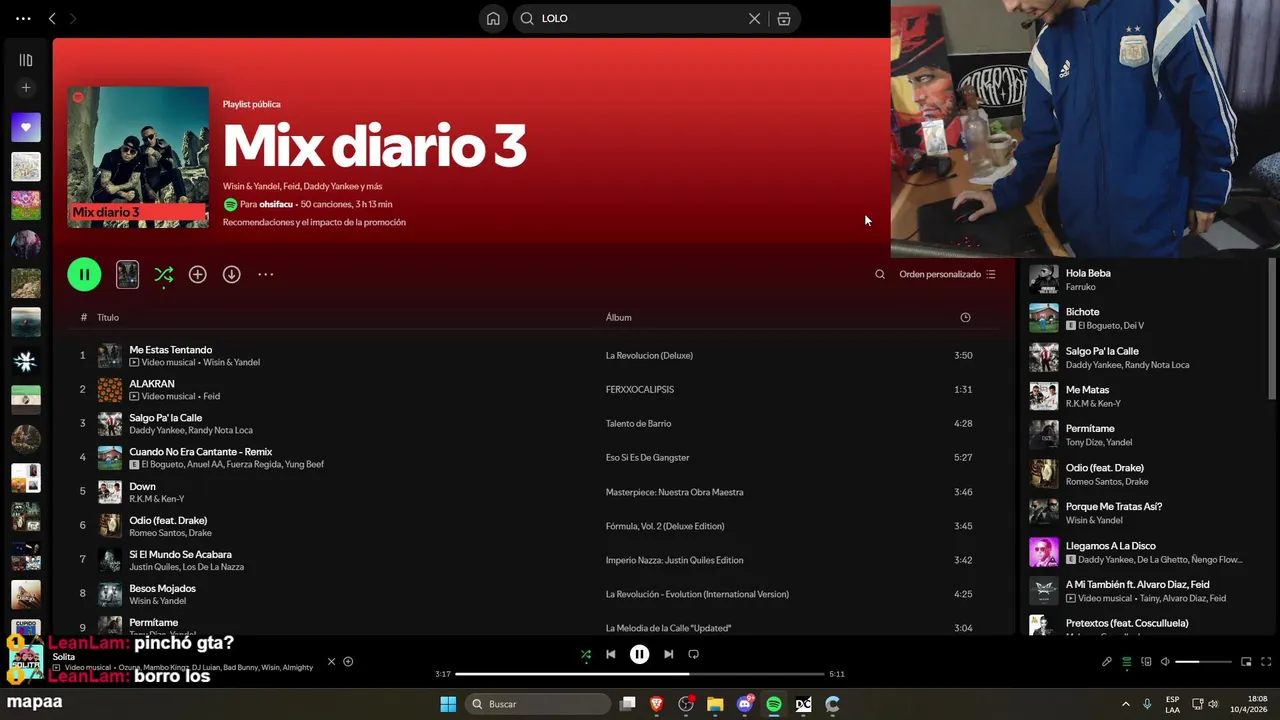Open more options for the playlist
Image resolution: width=1280 pixels, height=720 pixels.
(265, 274)
